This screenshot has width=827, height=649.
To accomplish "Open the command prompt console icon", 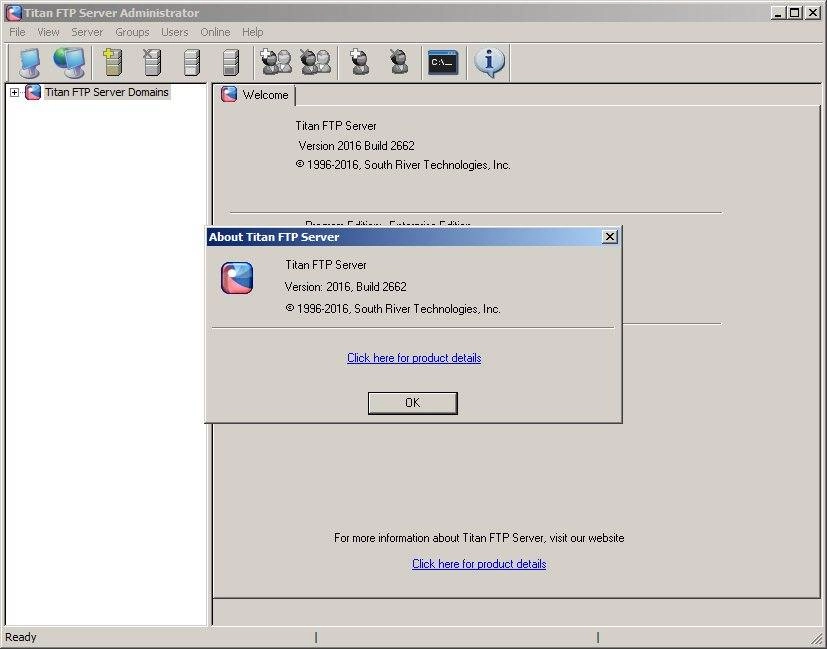I will pos(443,62).
